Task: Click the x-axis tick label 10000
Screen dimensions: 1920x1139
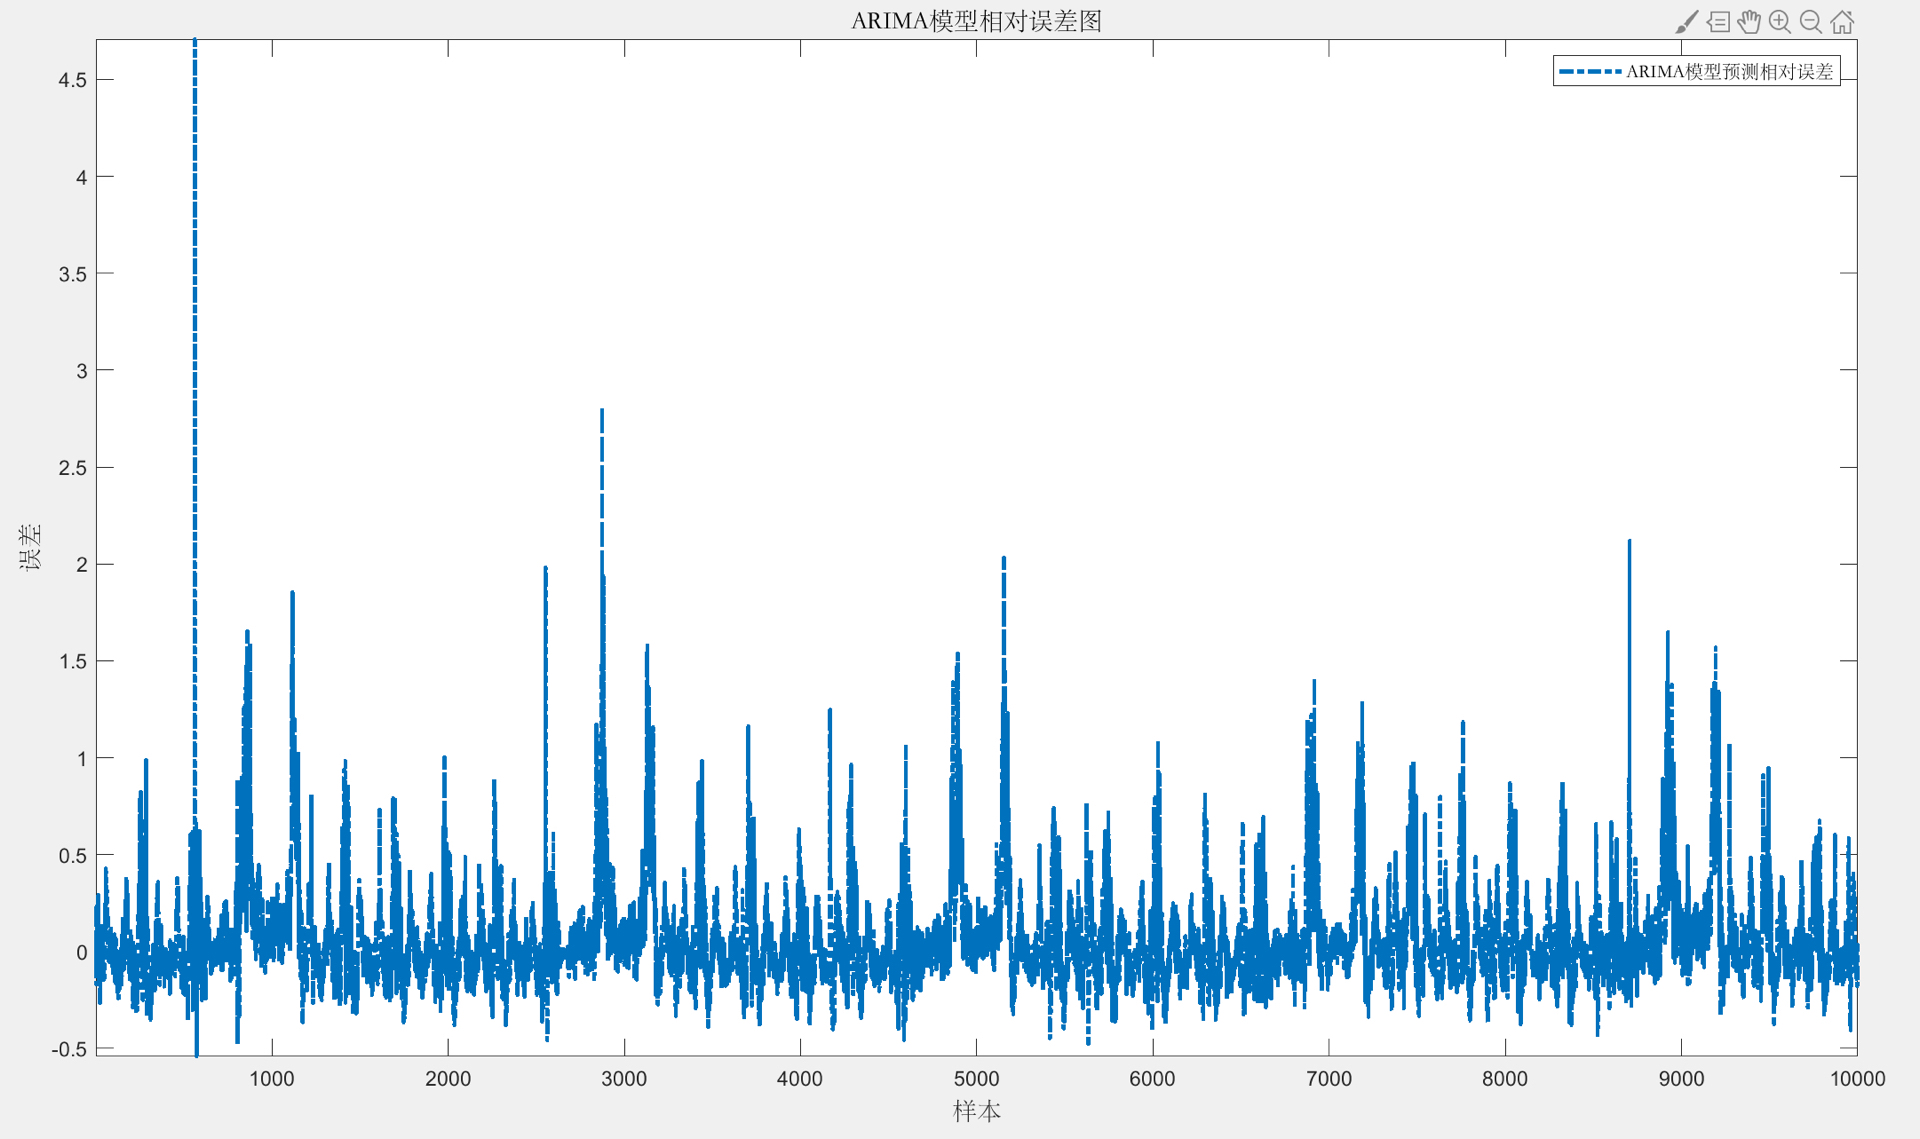Action: 1857,1079
